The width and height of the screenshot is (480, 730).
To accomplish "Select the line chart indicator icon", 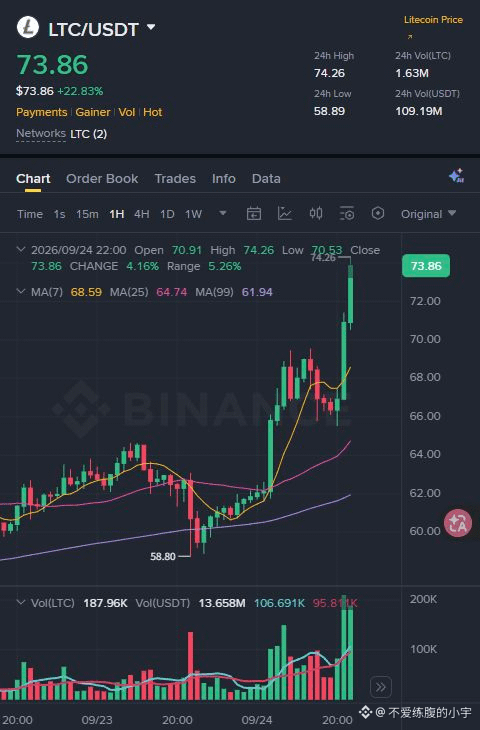I will (x=284, y=214).
